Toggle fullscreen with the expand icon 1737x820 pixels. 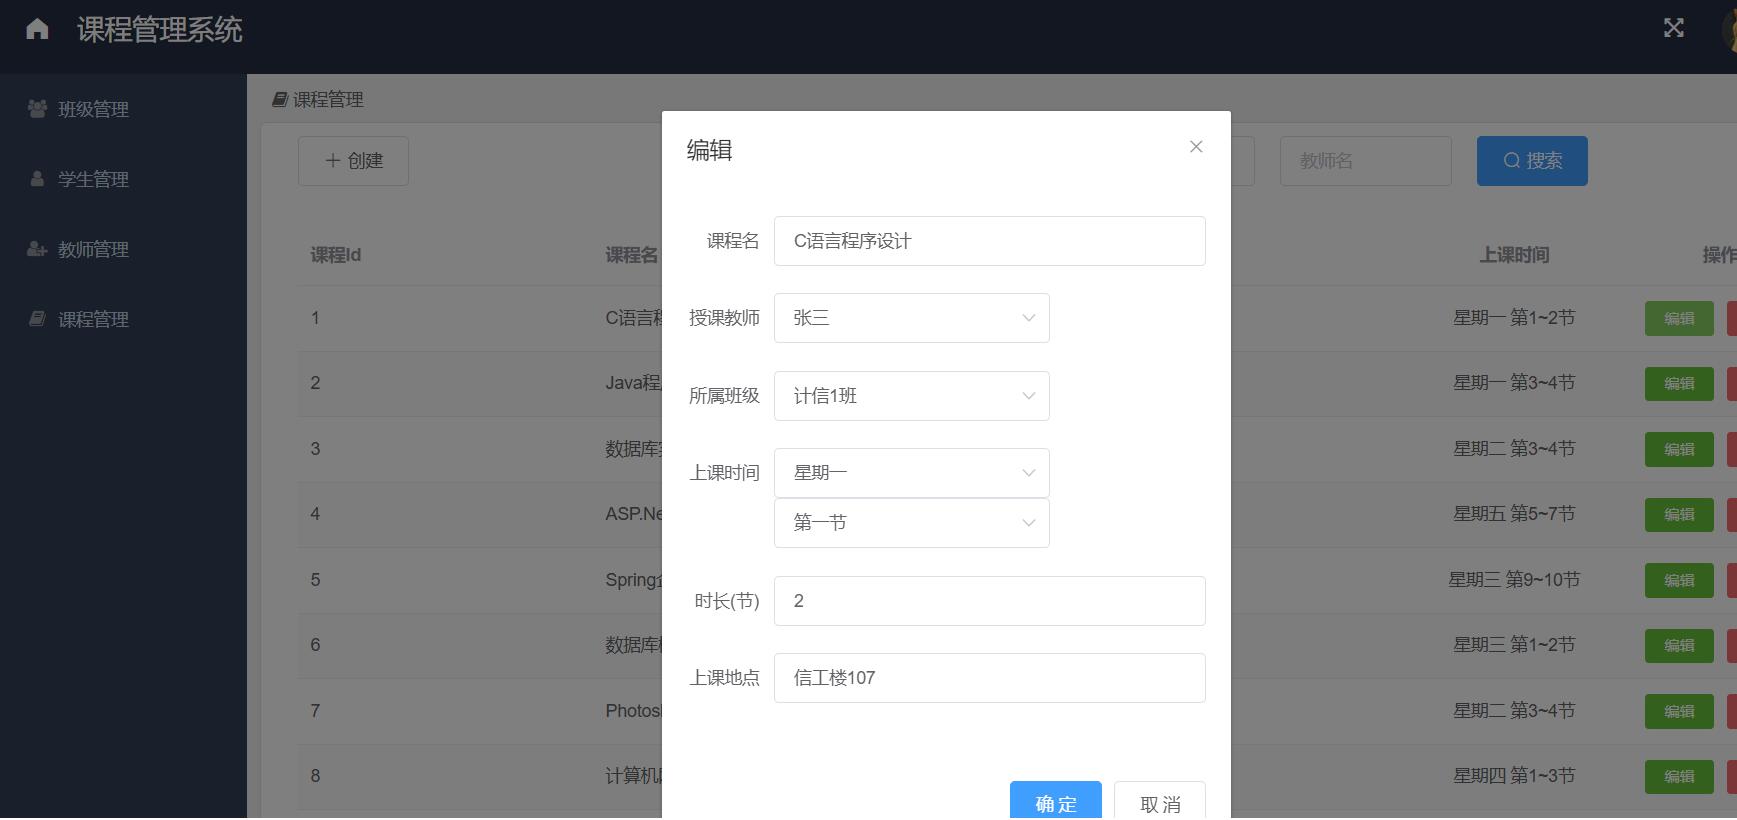tap(1673, 28)
